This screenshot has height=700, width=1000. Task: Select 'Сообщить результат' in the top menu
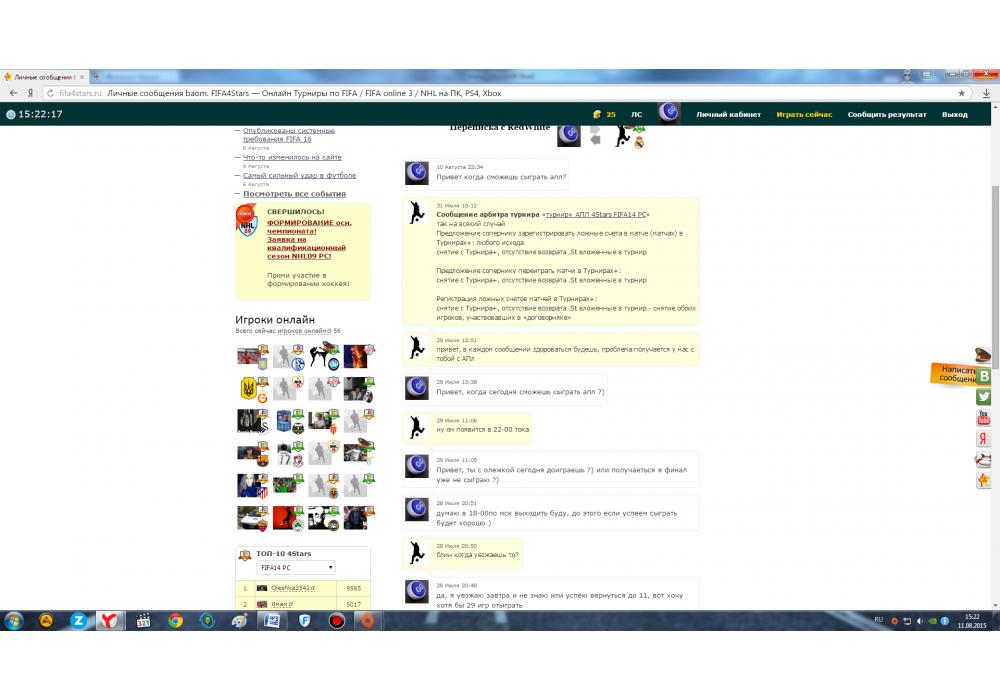886,115
